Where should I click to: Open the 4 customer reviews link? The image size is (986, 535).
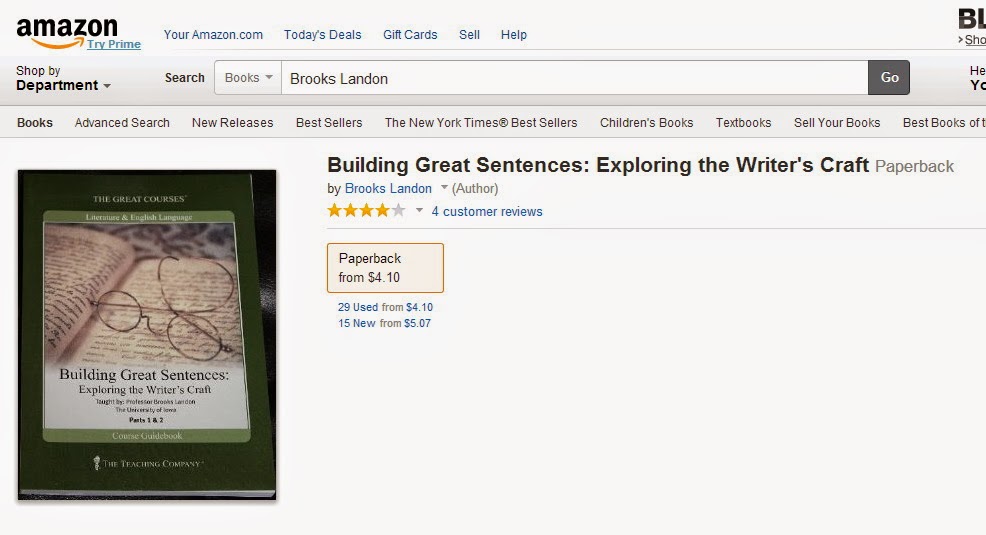pyautogui.click(x=487, y=211)
